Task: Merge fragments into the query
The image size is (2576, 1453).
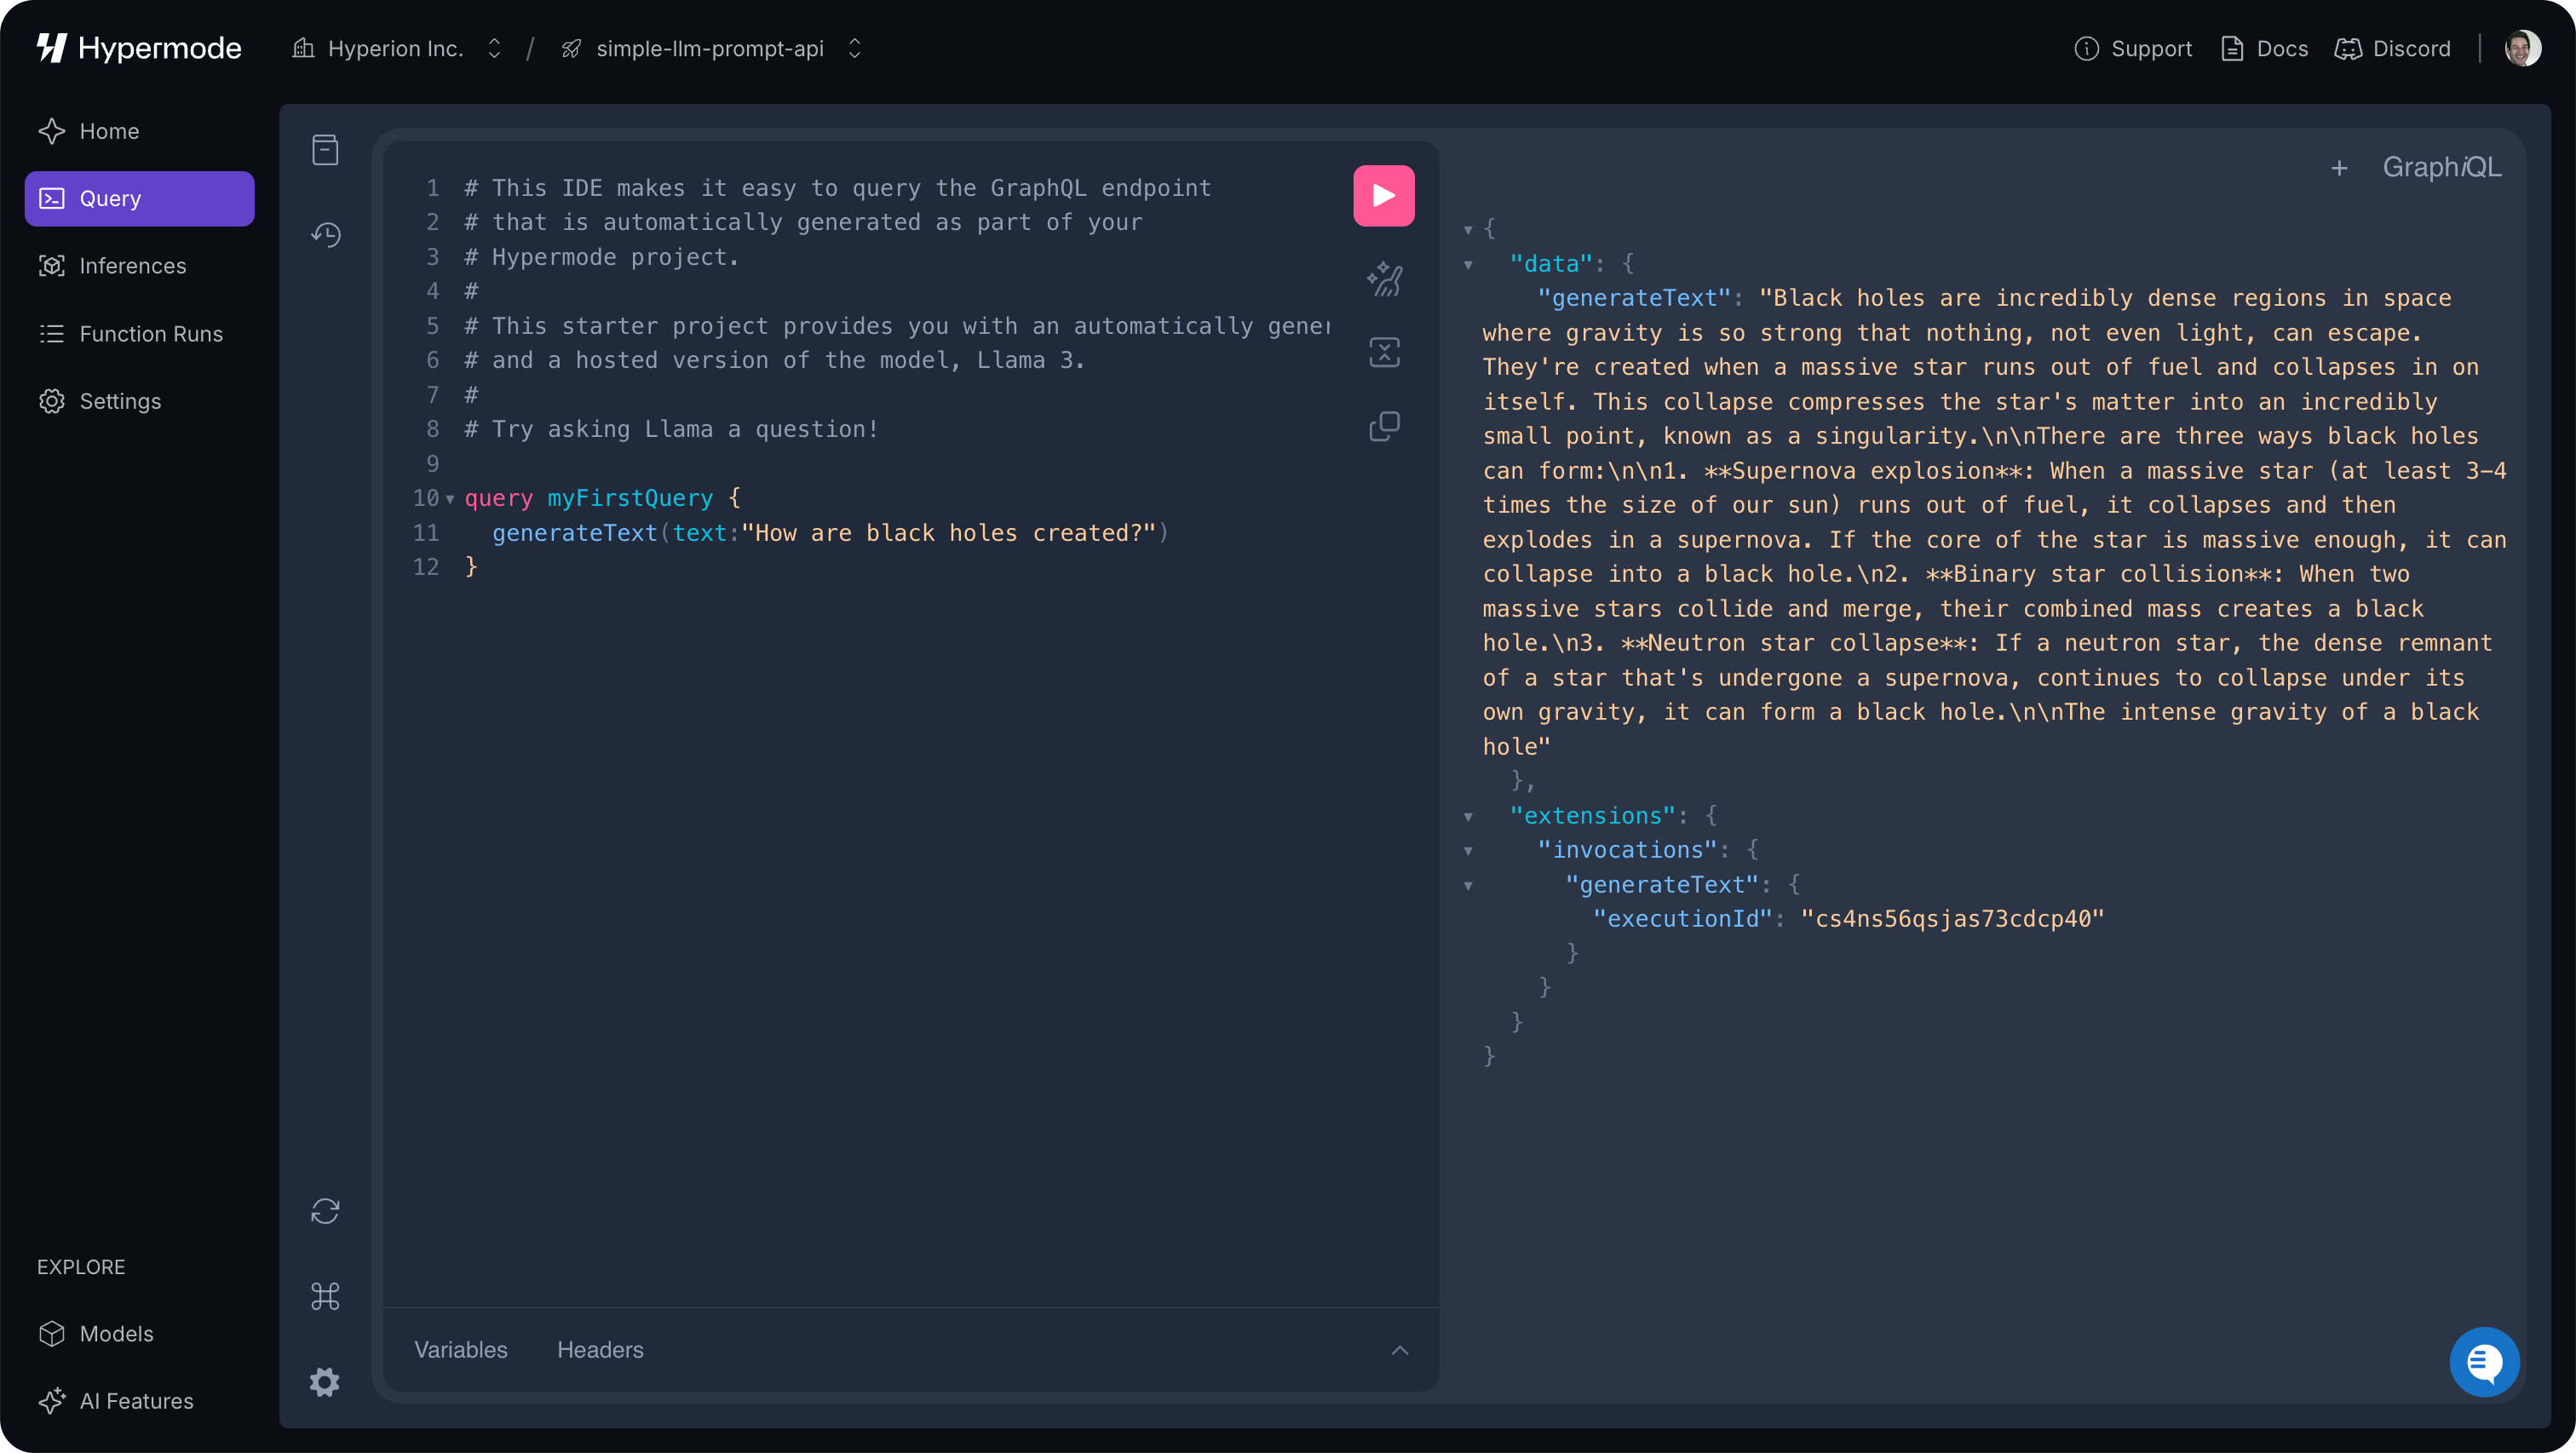Action: tap(1383, 352)
